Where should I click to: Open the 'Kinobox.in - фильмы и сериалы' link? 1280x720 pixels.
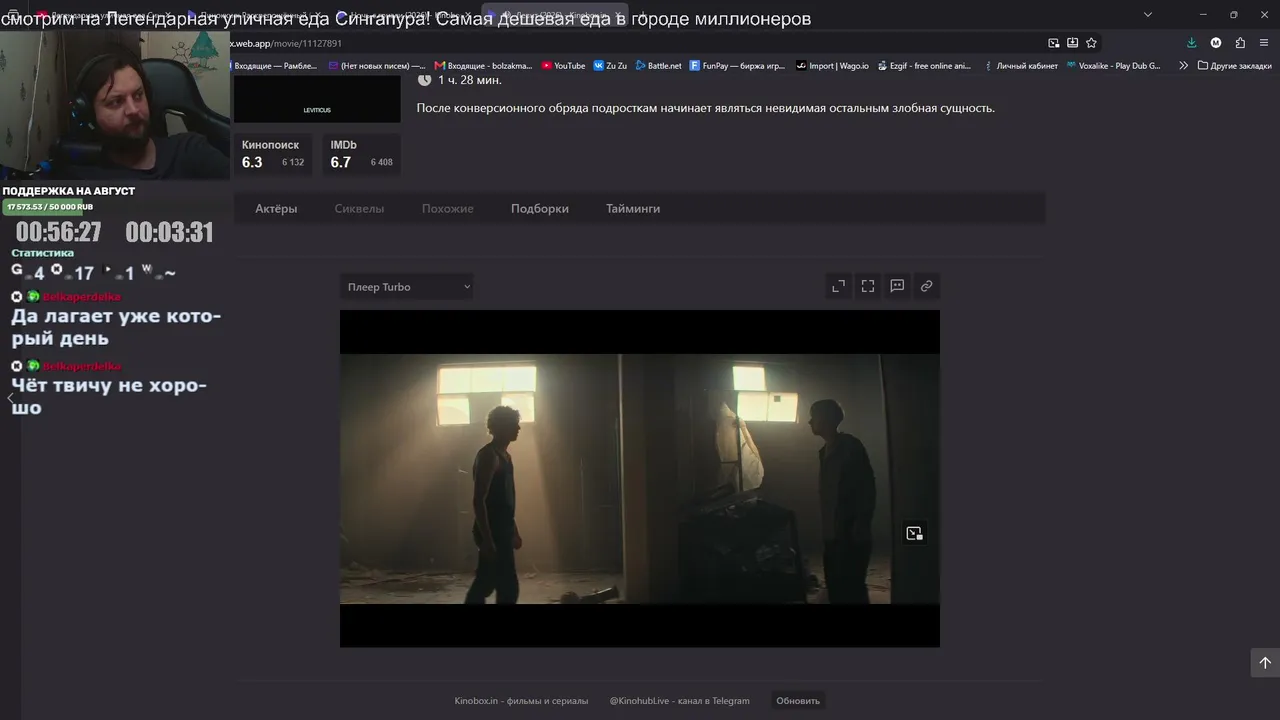pos(521,701)
